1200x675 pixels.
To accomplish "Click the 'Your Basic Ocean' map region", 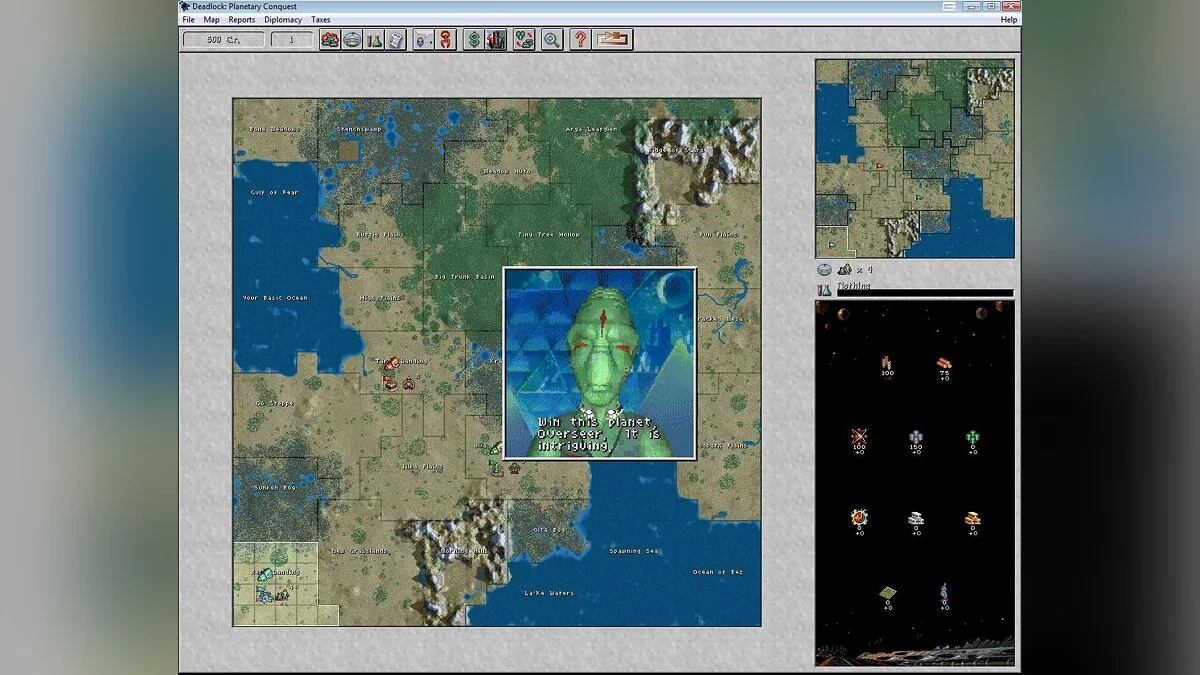I will 275,297.
